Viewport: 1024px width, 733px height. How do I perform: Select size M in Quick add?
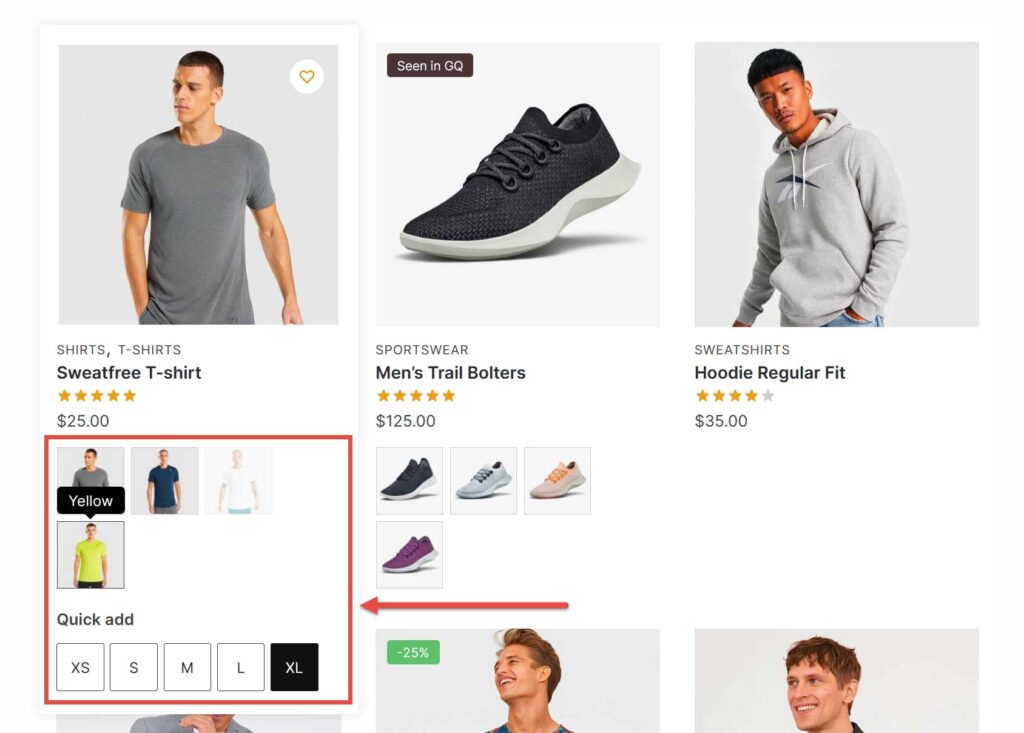(187, 667)
